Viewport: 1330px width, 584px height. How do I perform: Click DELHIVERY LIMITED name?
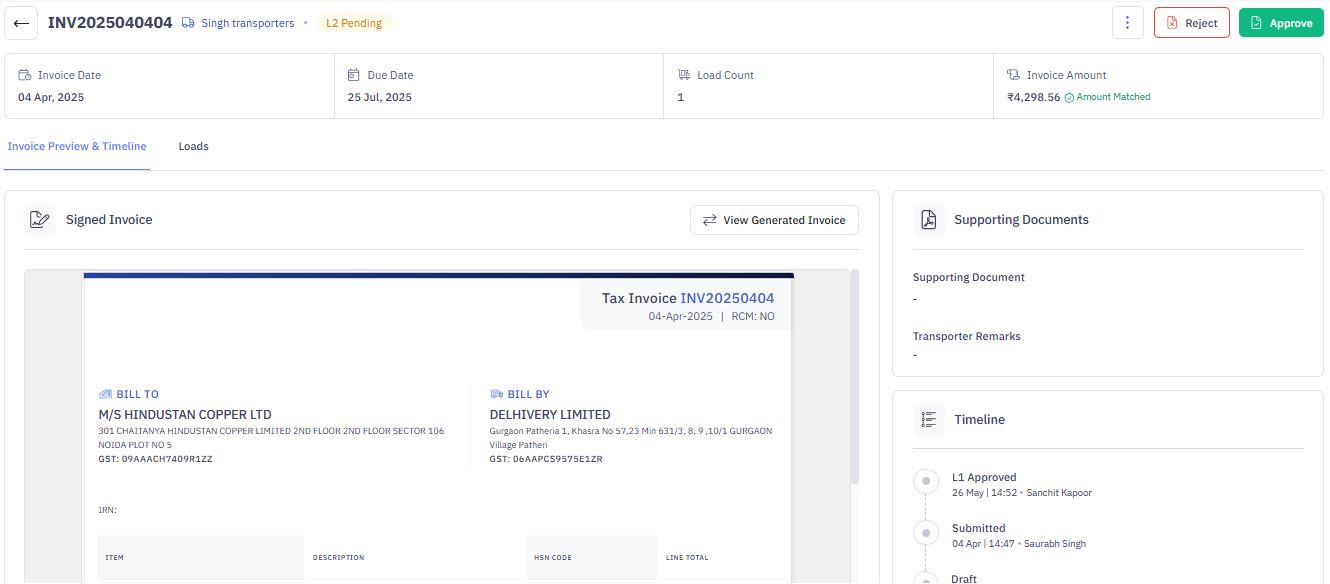(550, 415)
